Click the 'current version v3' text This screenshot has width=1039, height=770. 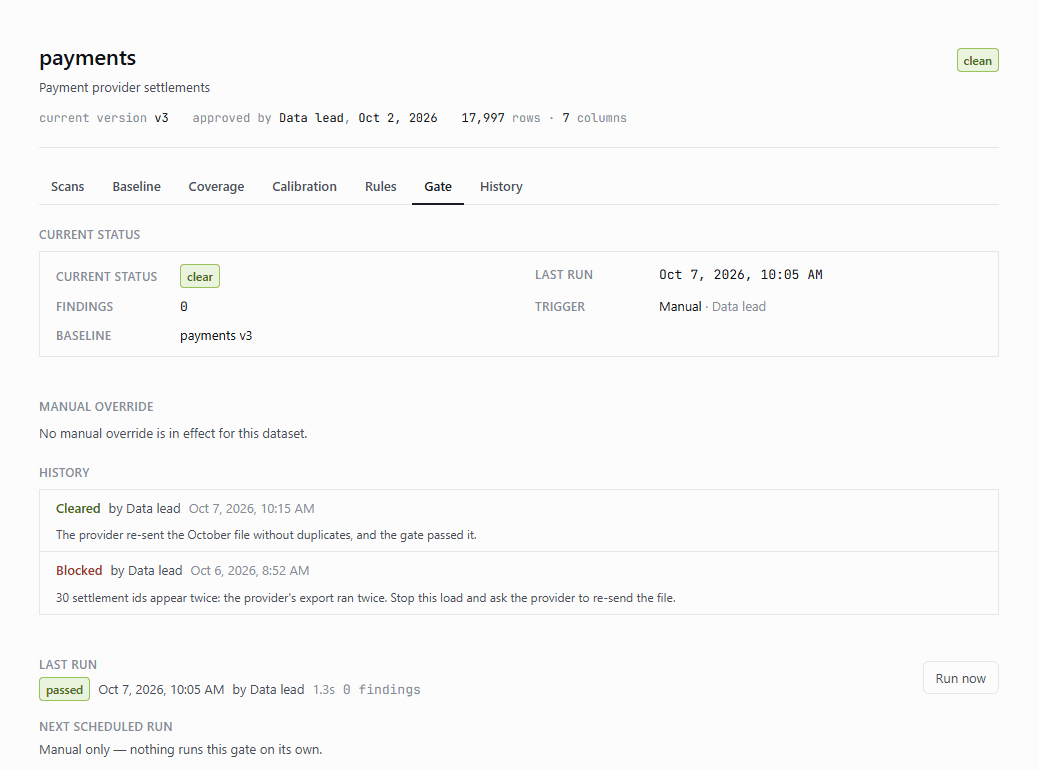click(x=104, y=118)
